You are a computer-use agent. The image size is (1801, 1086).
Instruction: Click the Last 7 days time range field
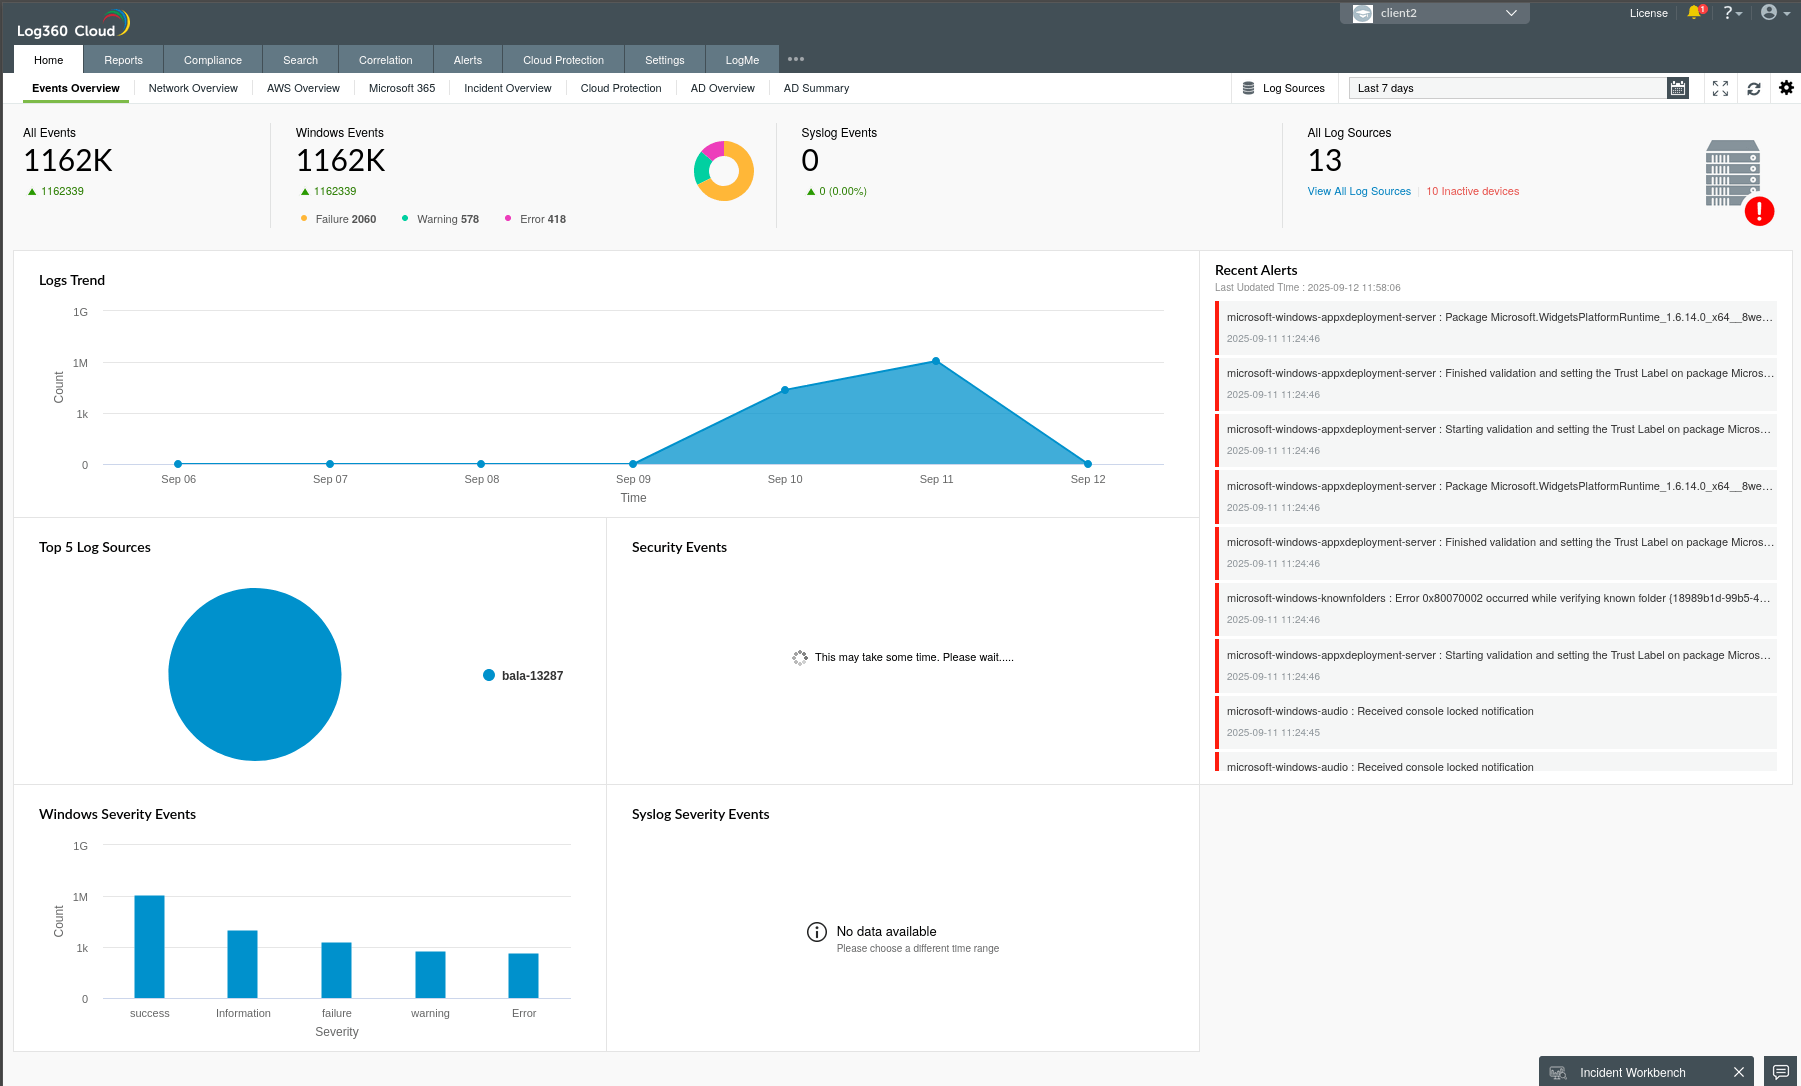click(1500, 88)
